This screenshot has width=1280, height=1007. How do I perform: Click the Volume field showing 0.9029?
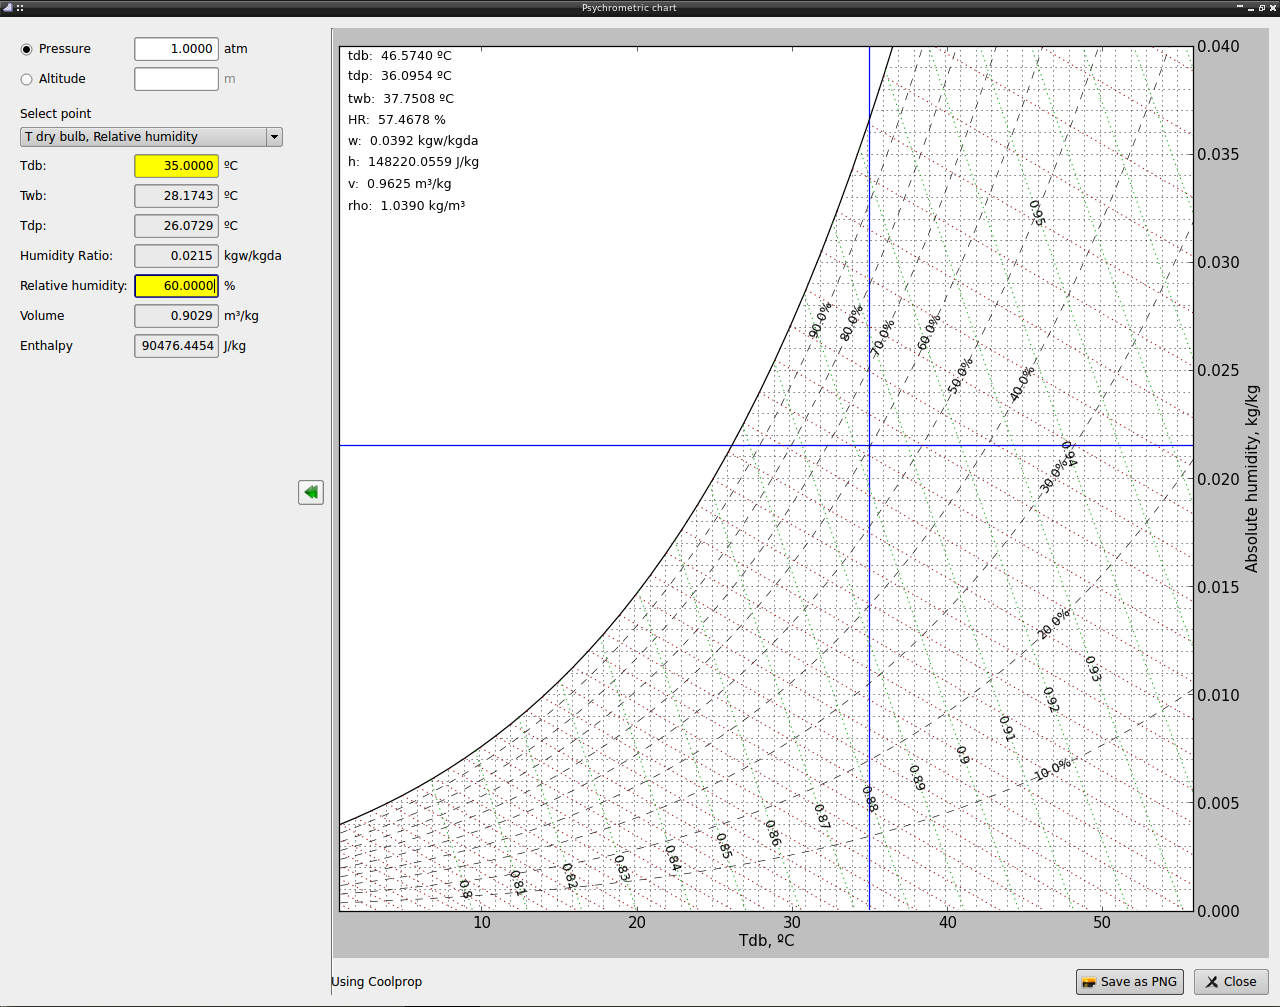click(x=176, y=315)
